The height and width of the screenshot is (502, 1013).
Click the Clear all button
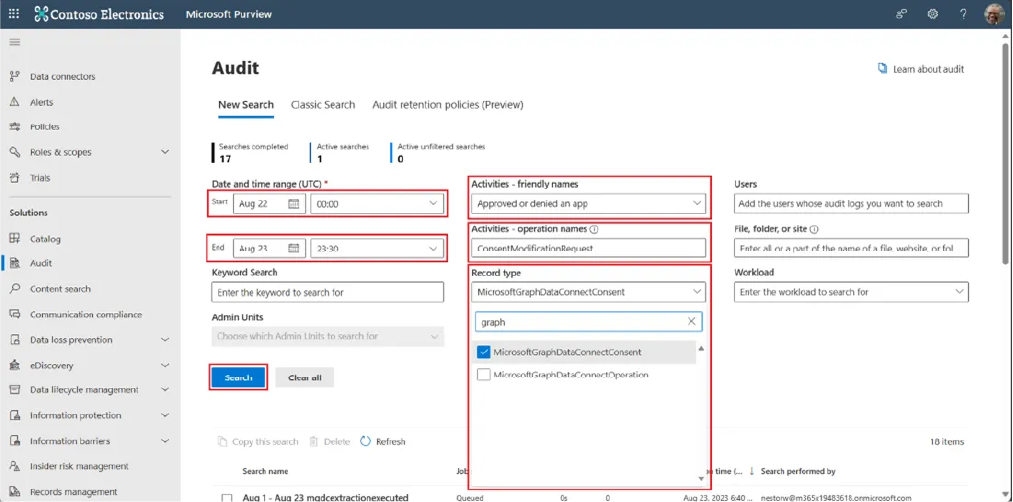tap(304, 377)
